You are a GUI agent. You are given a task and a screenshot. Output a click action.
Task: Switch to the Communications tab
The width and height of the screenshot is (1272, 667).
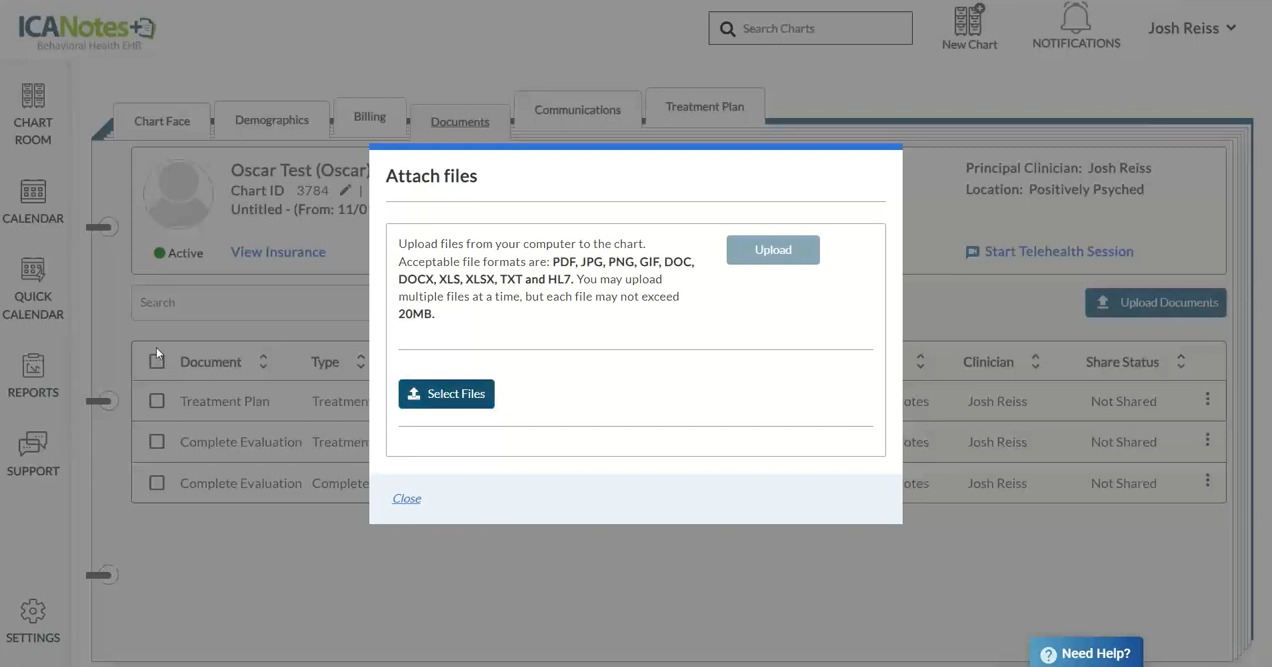tap(577, 110)
